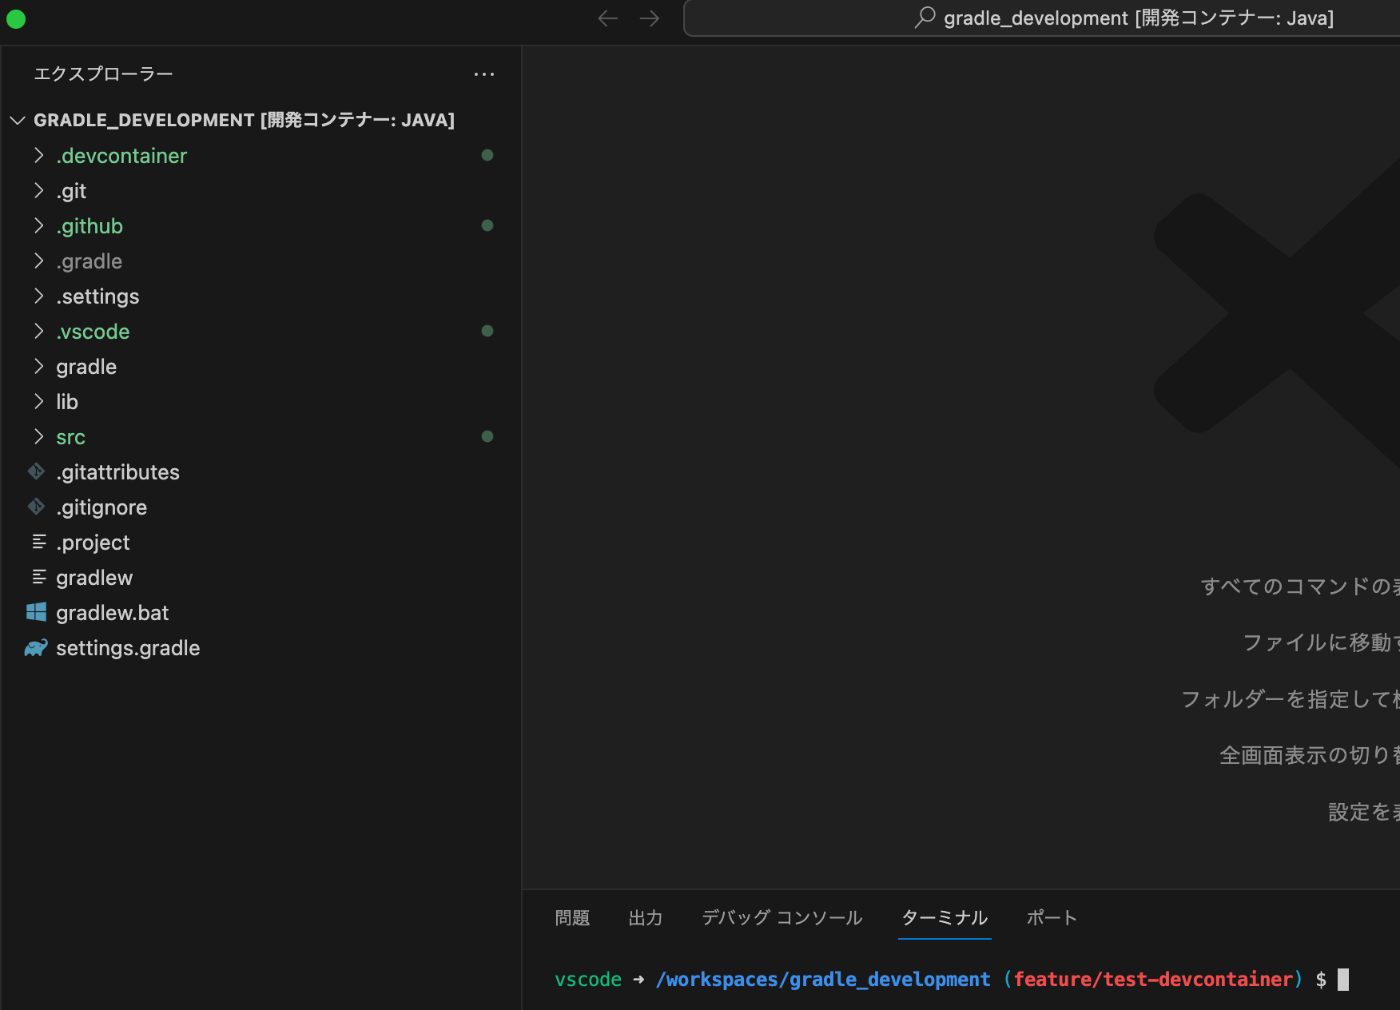Image resolution: width=1400 pixels, height=1010 pixels.
Task: Open the Explorer More Actions ellipsis menu
Action: (x=484, y=74)
